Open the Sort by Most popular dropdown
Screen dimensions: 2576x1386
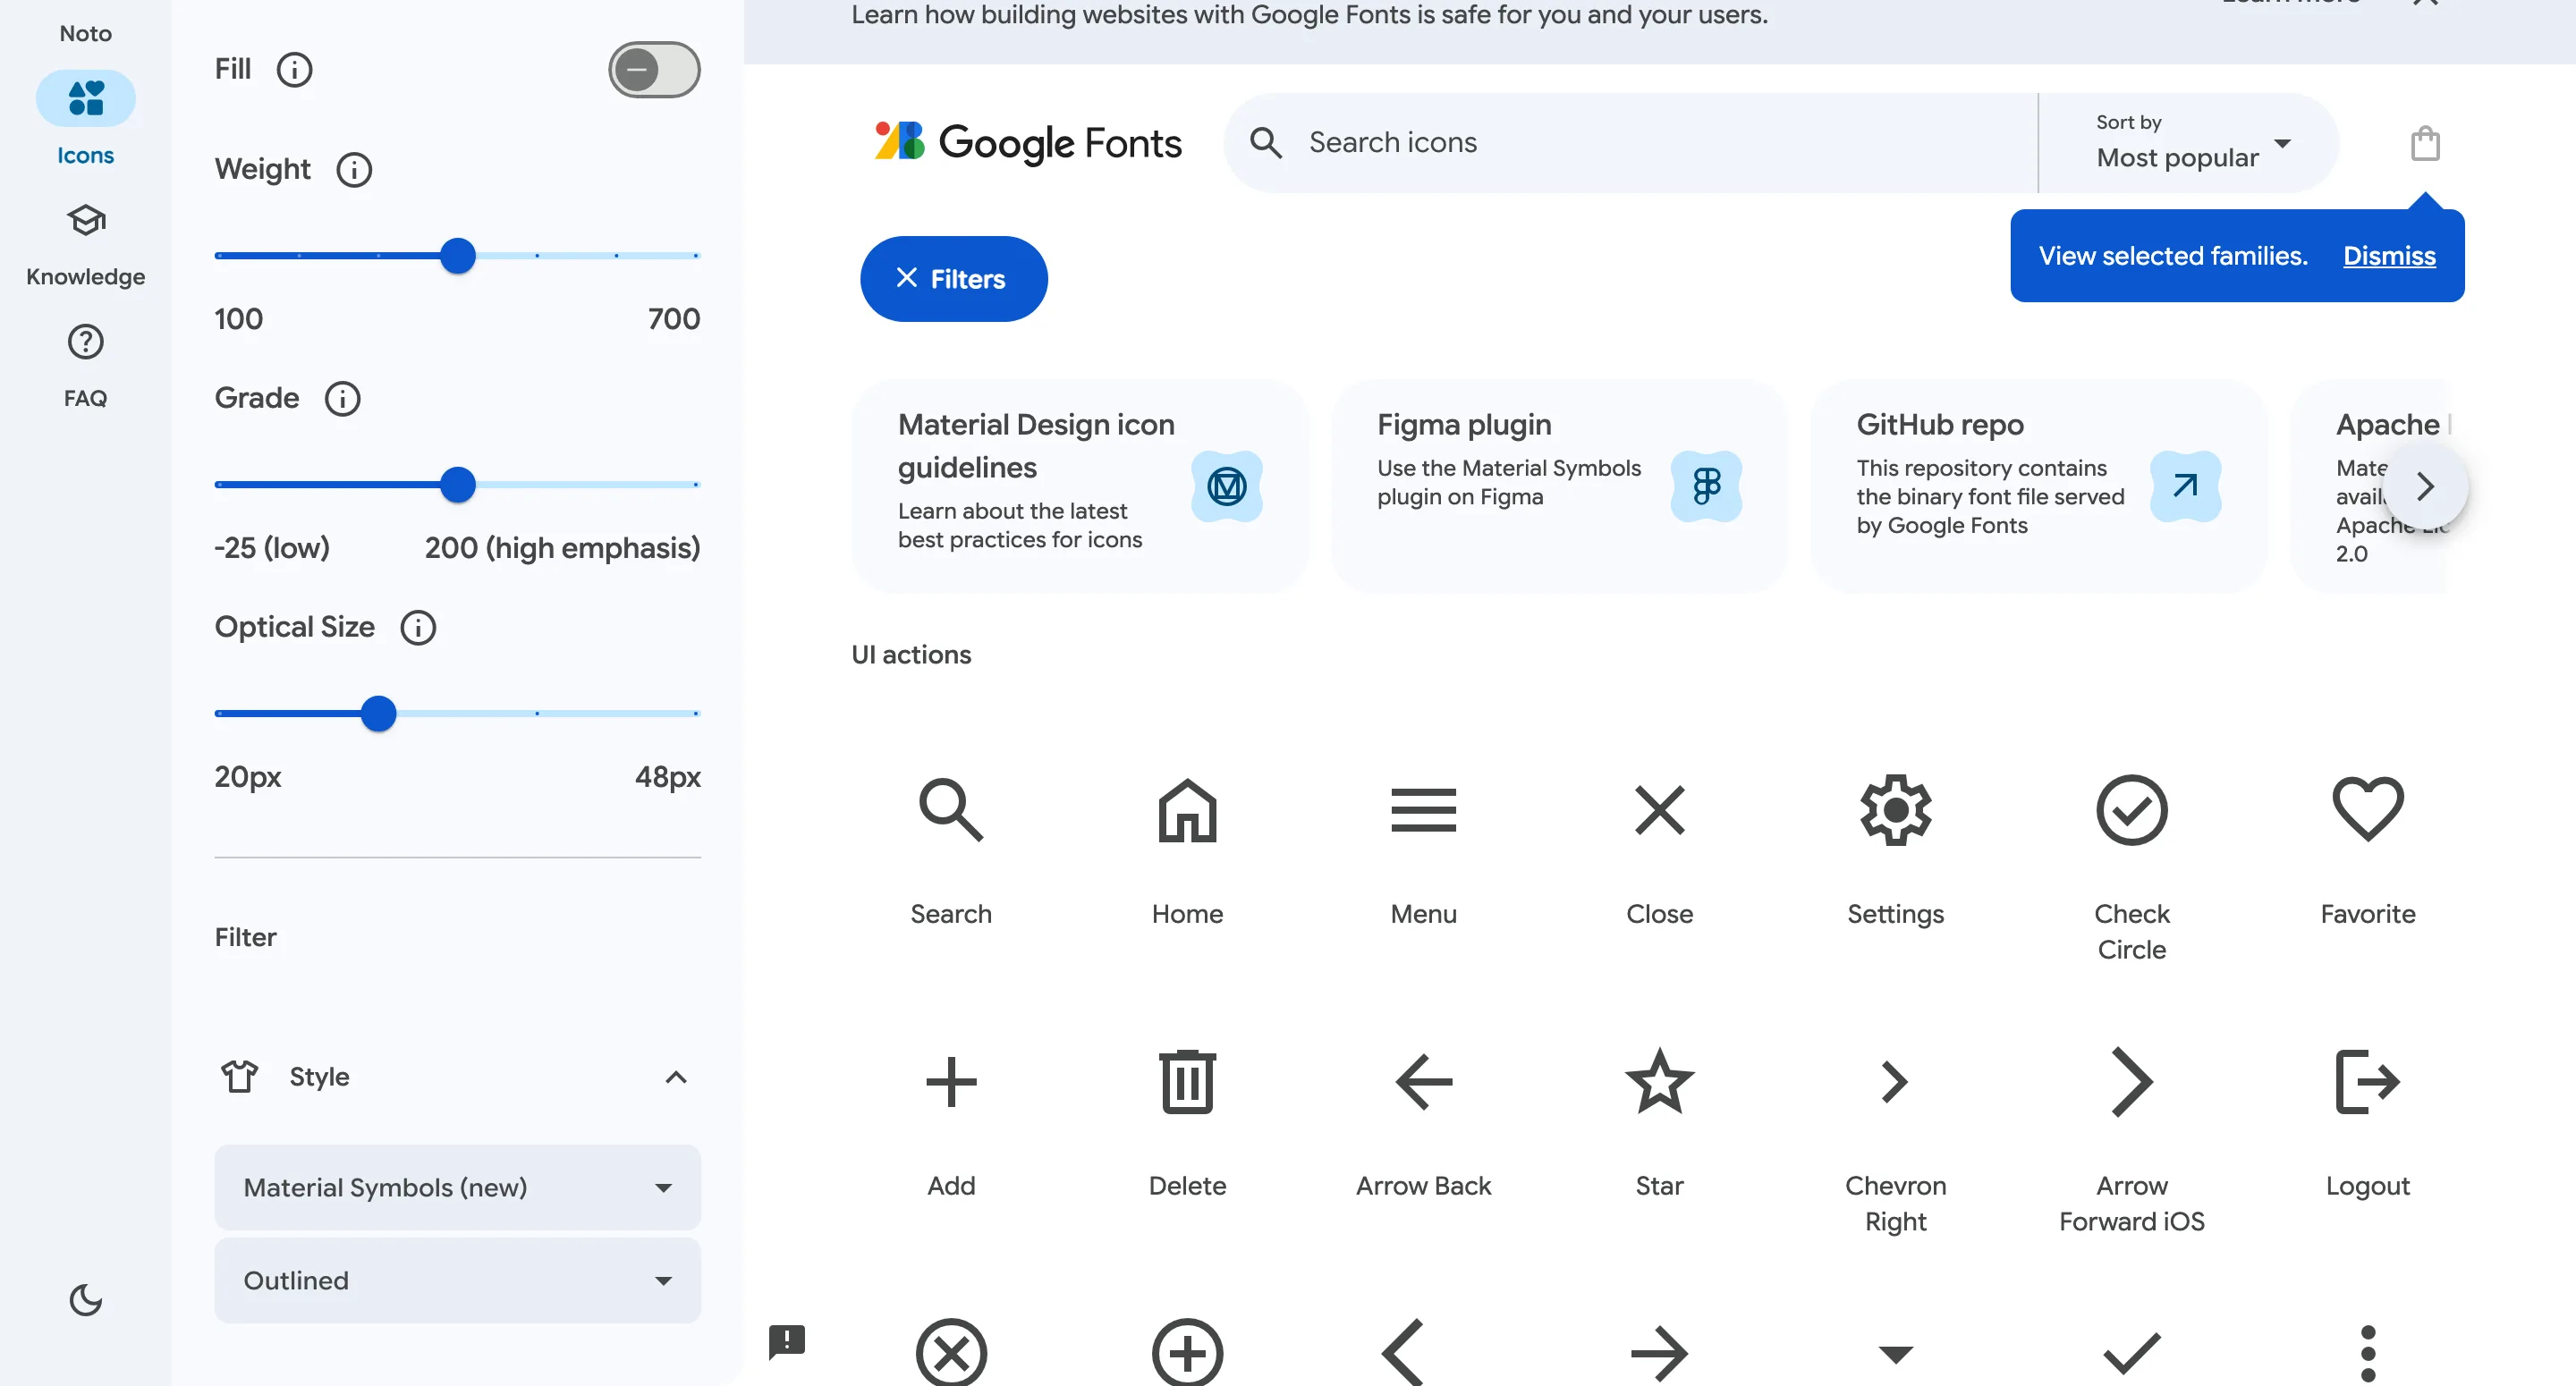coord(2190,143)
